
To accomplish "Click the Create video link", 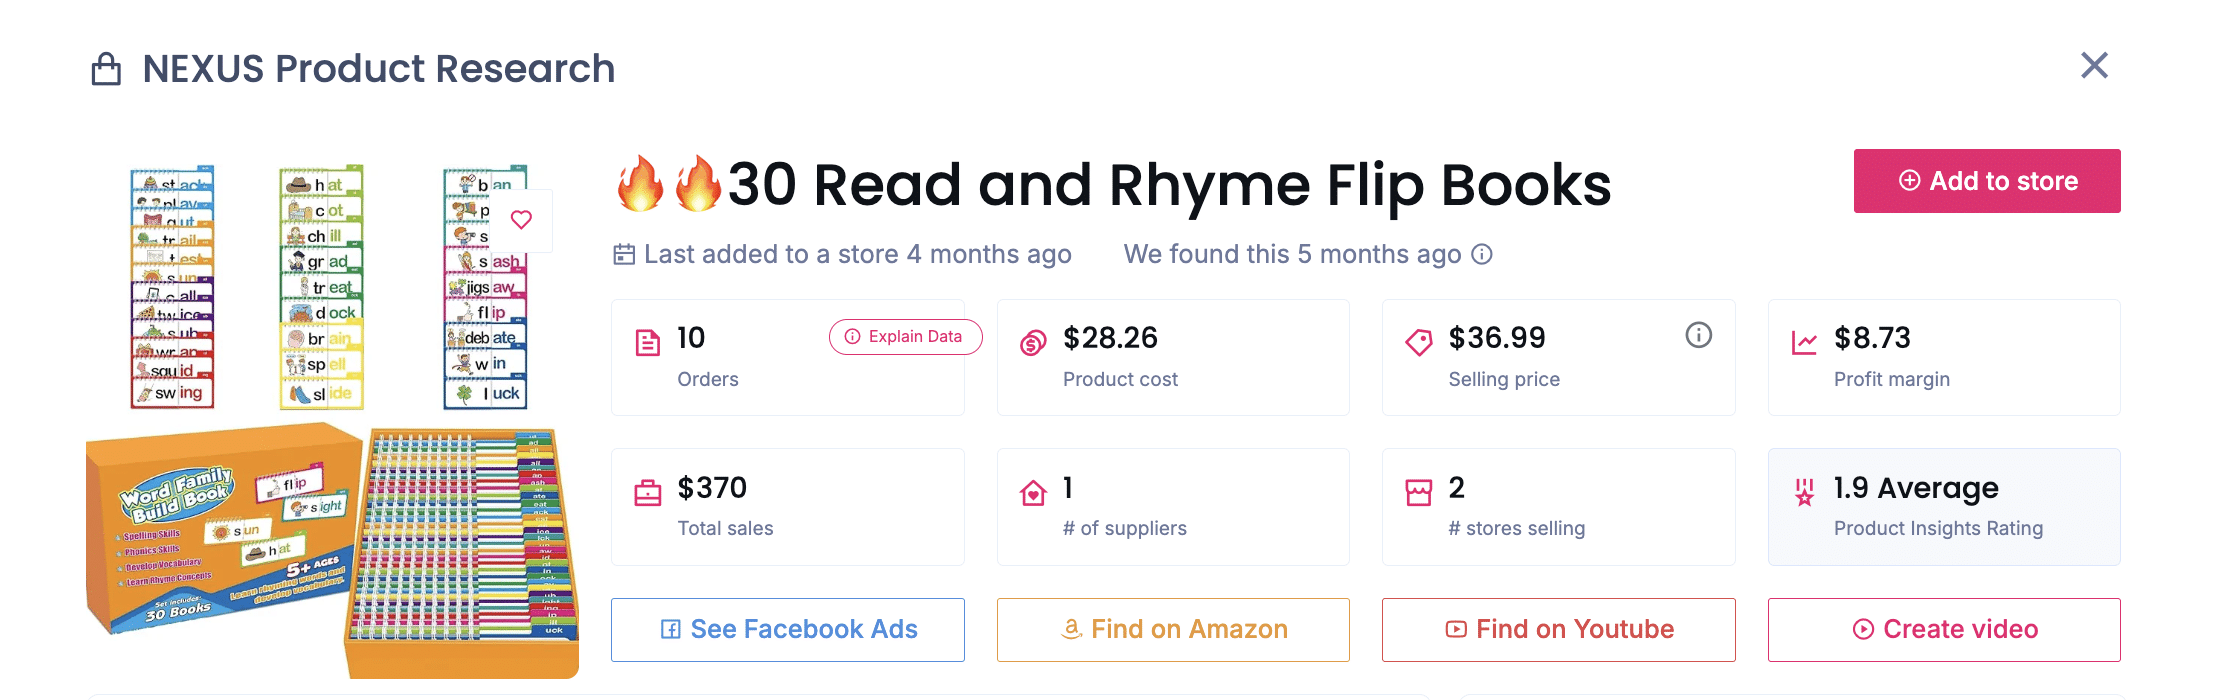I will click(x=1943, y=629).
